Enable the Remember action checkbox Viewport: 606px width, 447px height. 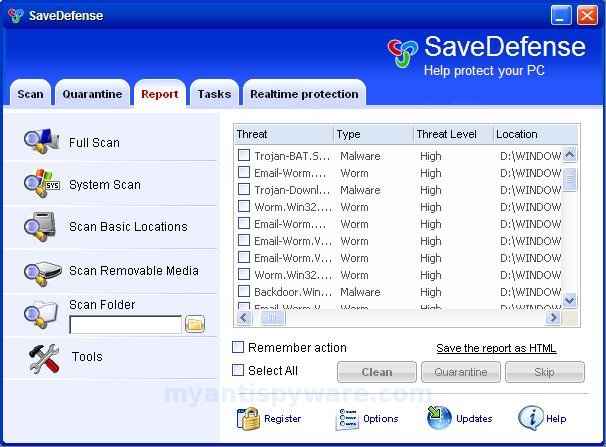[238, 347]
